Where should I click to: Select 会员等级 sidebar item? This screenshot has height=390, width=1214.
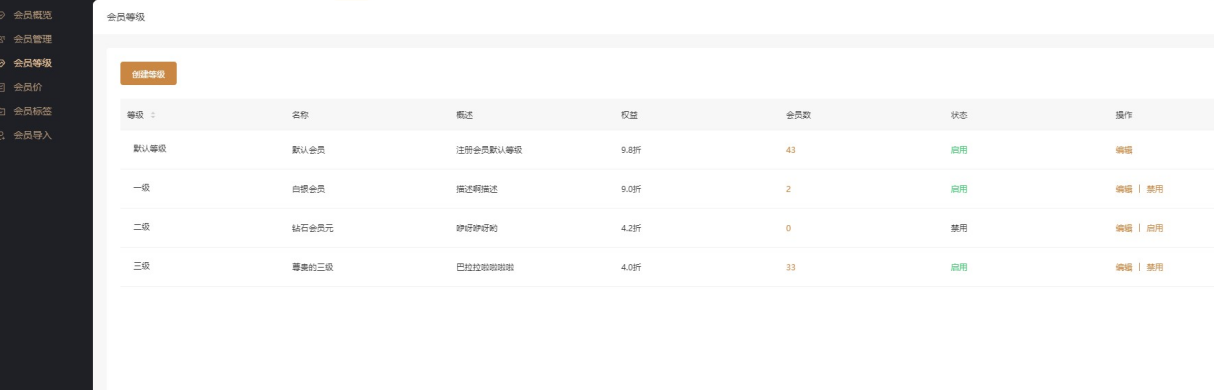pos(32,63)
